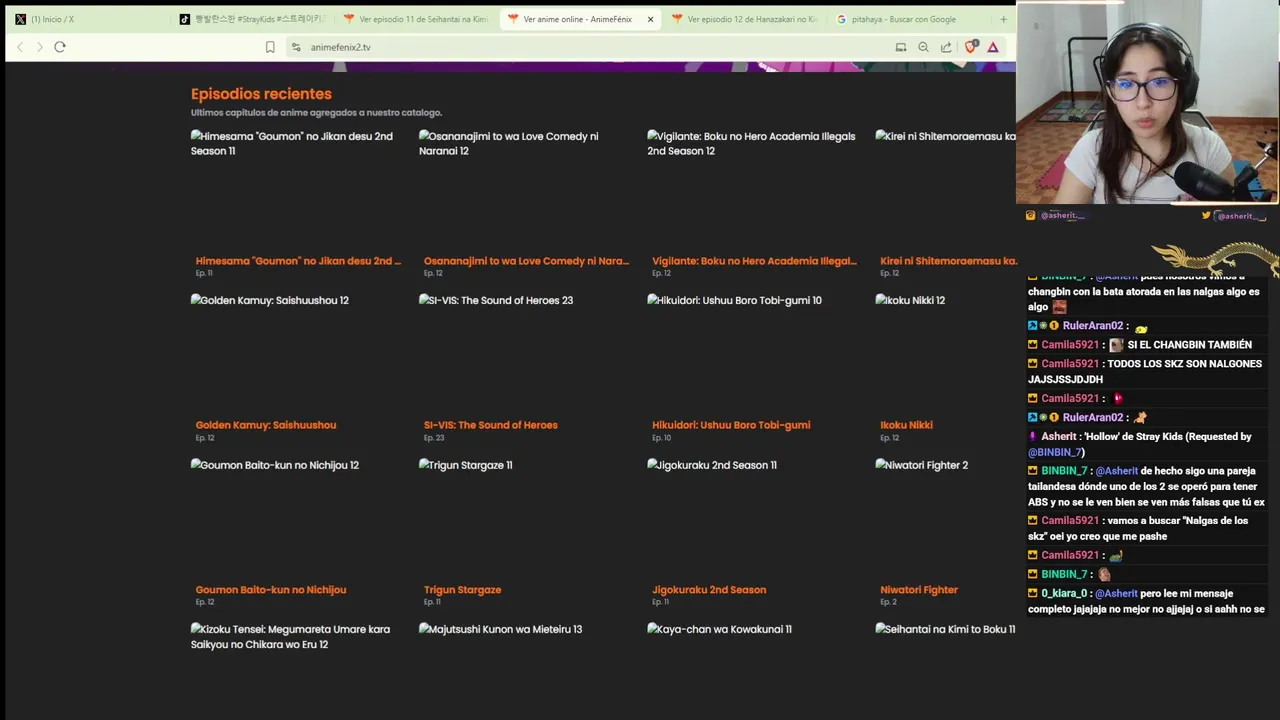Open Golden Kamuy: Saishuushou title link

(266, 425)
